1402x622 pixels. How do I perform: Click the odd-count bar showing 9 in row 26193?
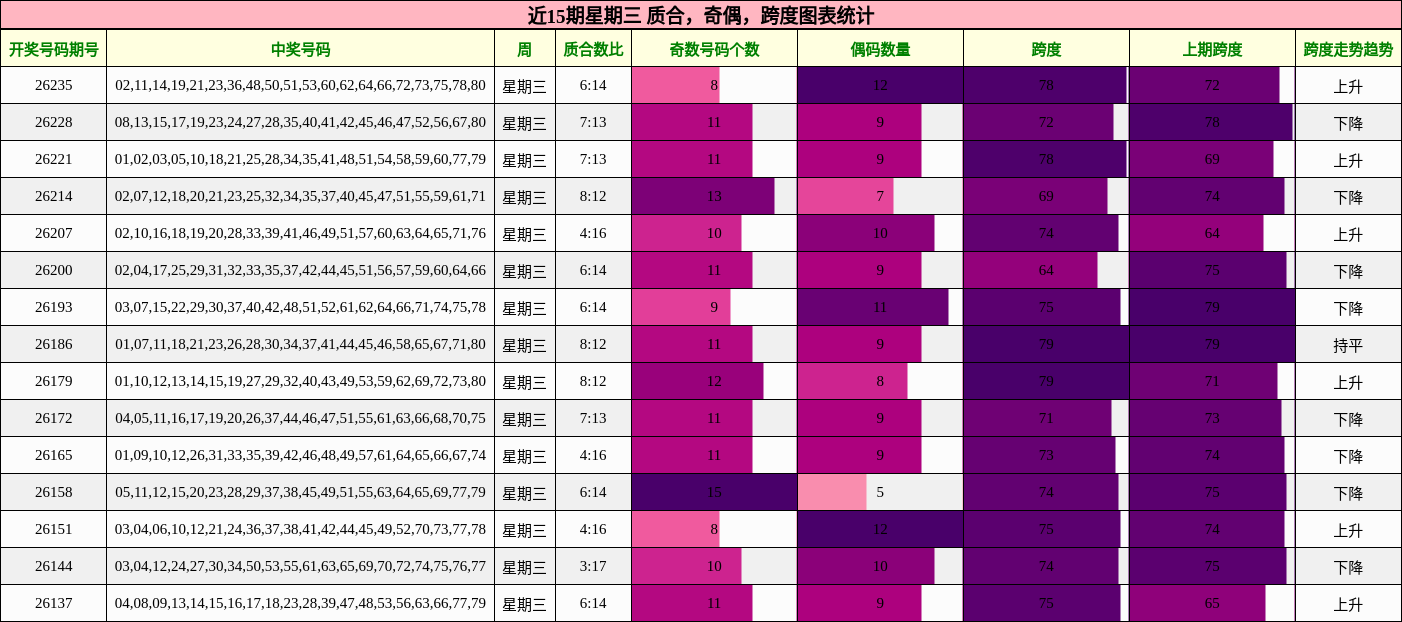coord(681,307)
